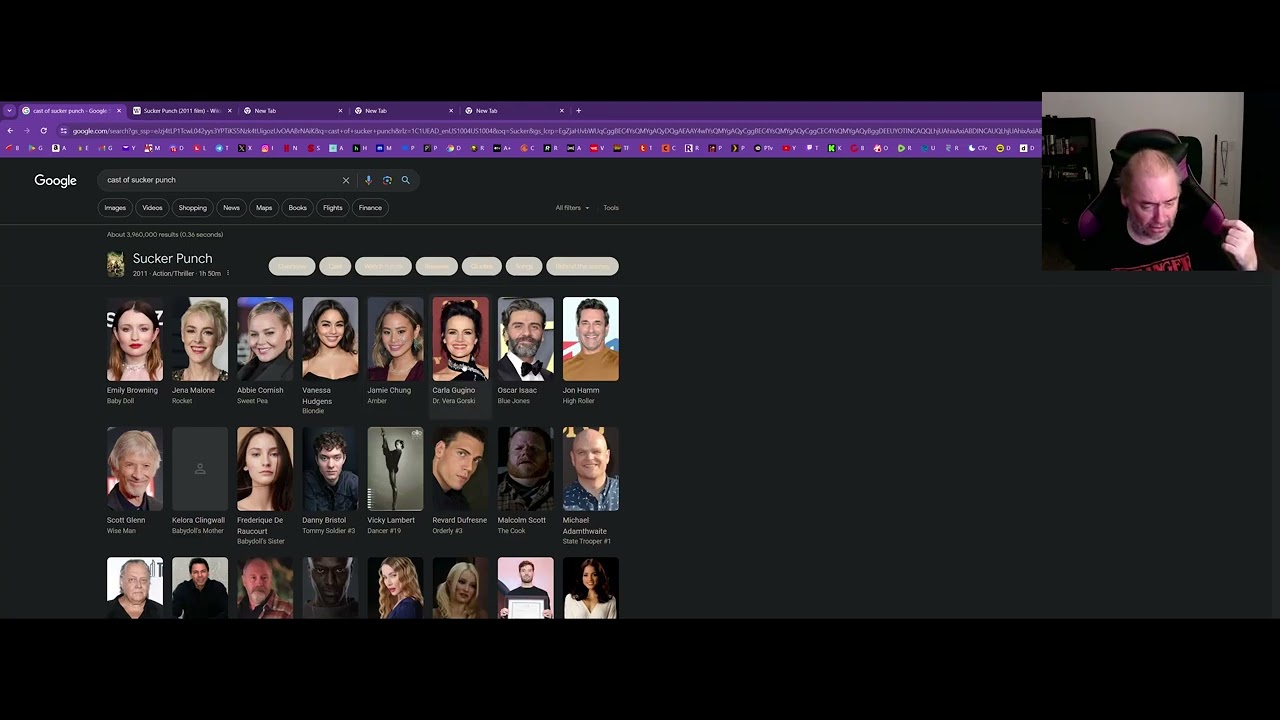
Task: Open Scott Glenn's cast photo
Action: tap(135, 469)
